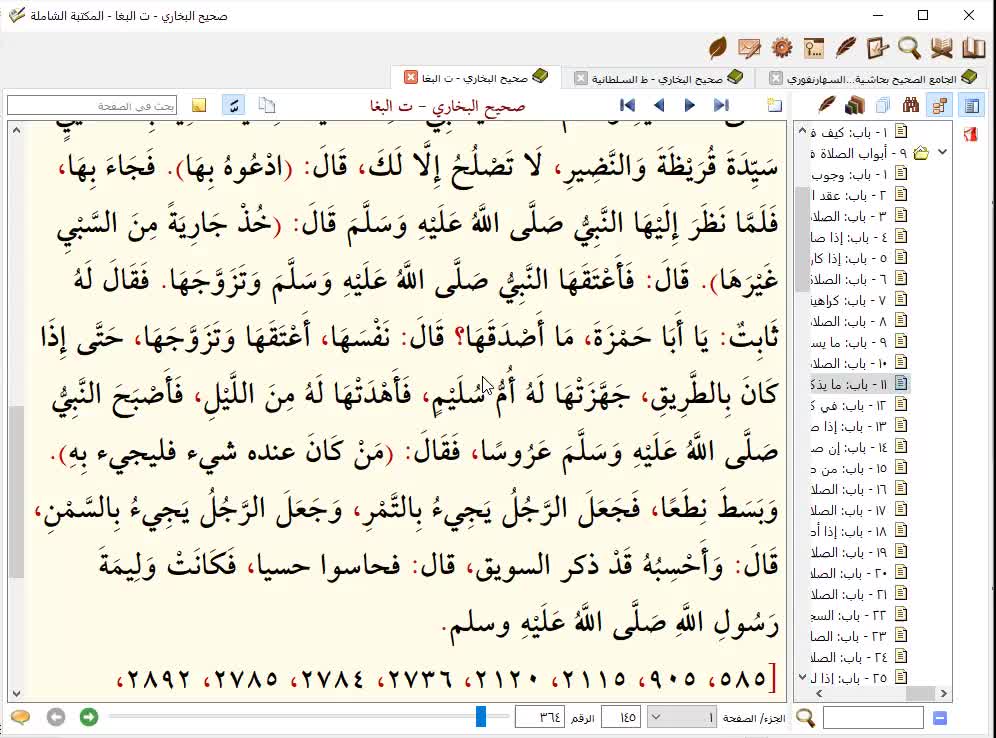Close the 'الجامع الصحيح بحاشية' tab
996x738 pixels.
tap(776, 78)
